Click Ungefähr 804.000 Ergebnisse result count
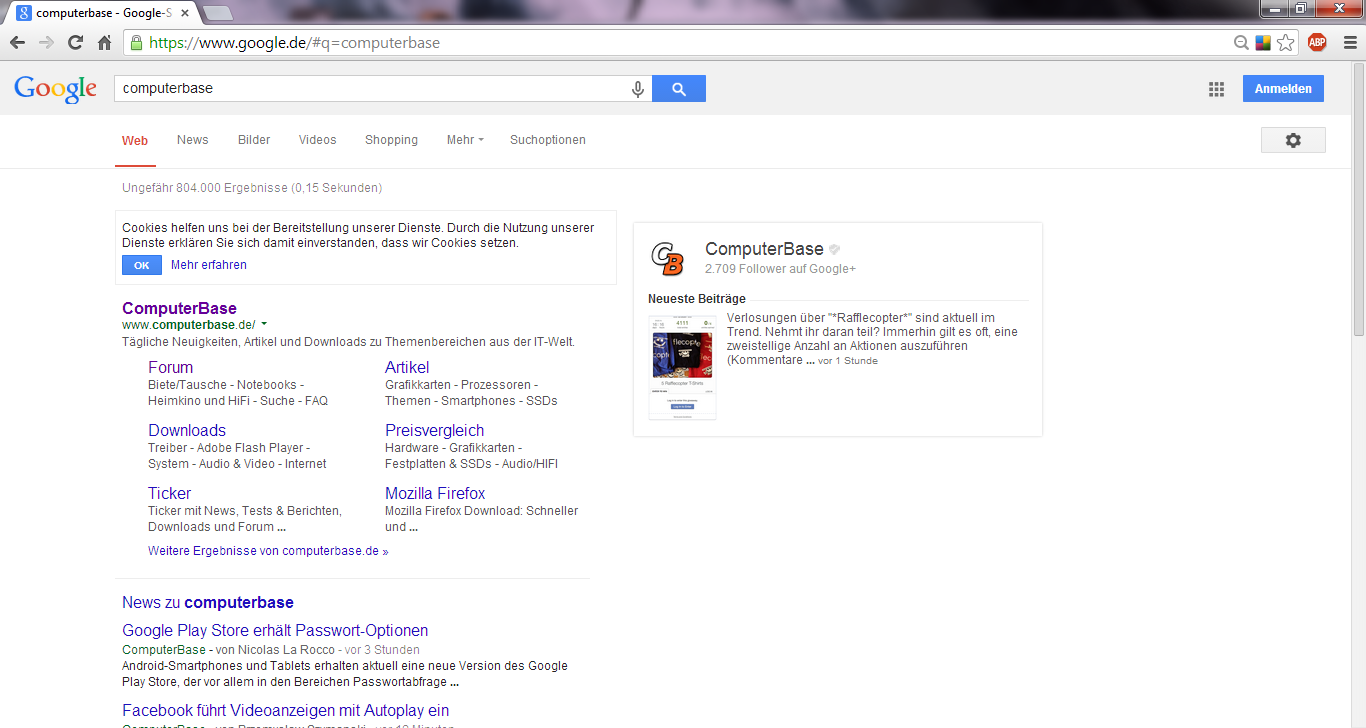 [252, 188]
